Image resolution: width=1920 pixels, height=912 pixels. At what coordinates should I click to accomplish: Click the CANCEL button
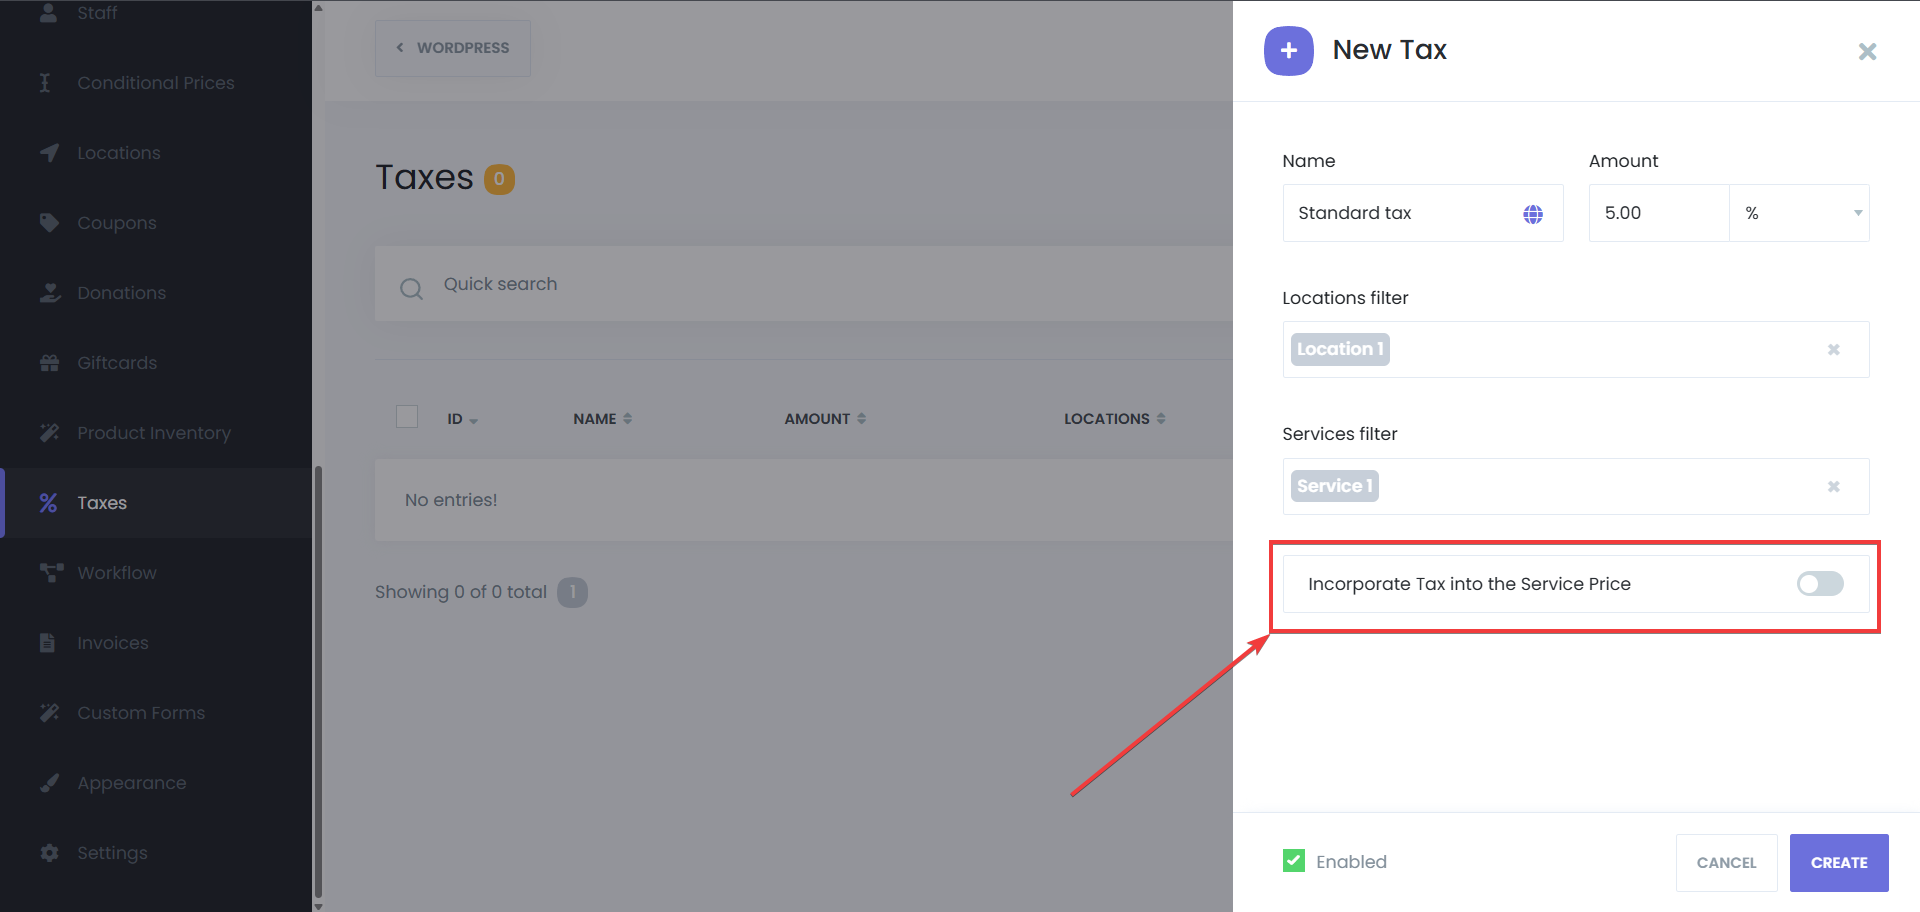(1727, 863)
